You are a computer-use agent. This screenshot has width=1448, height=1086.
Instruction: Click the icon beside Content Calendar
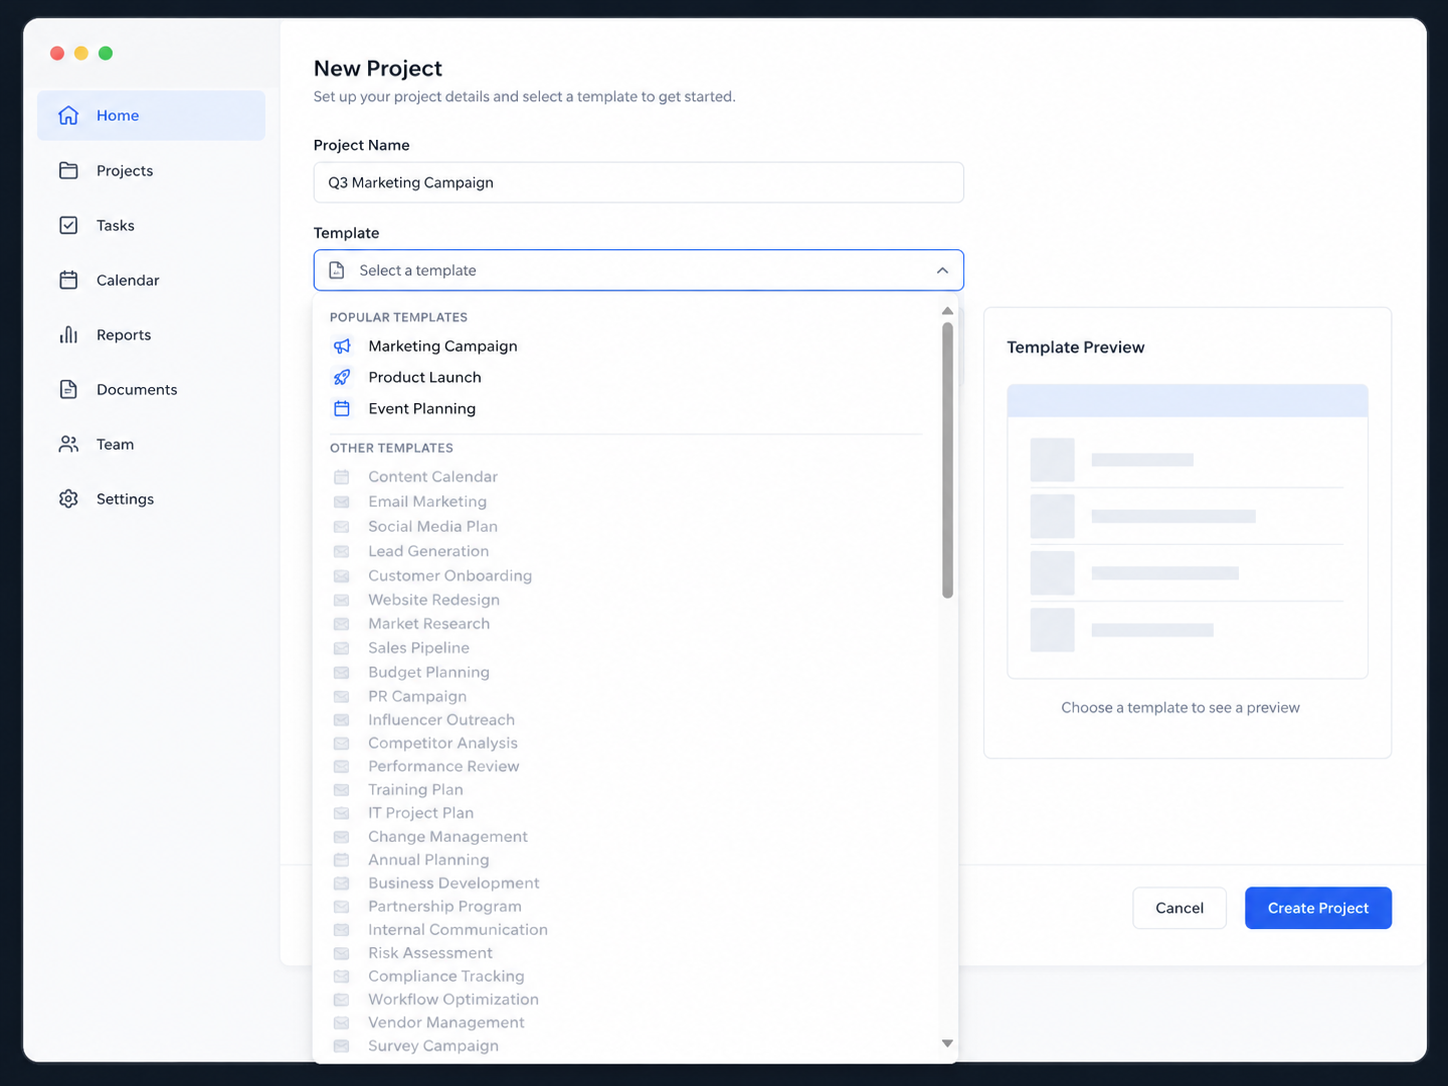(x=342, y=477)
